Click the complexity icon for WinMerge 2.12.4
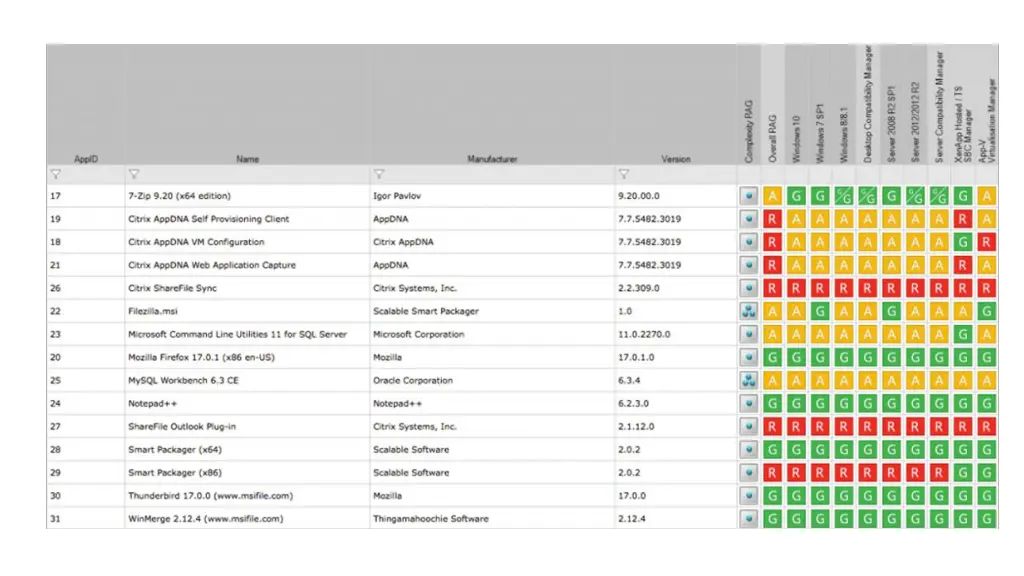The height and width of the screenshot is (576, 1024). (749, 519)
